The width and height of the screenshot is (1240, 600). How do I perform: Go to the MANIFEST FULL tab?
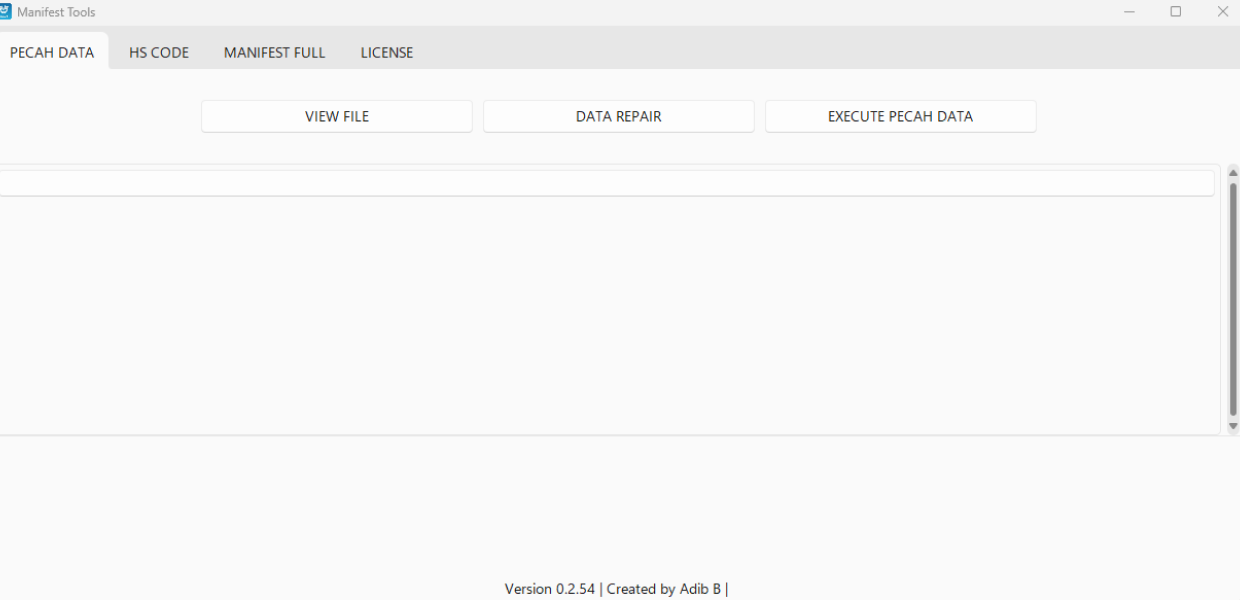[x=274, y=52]
